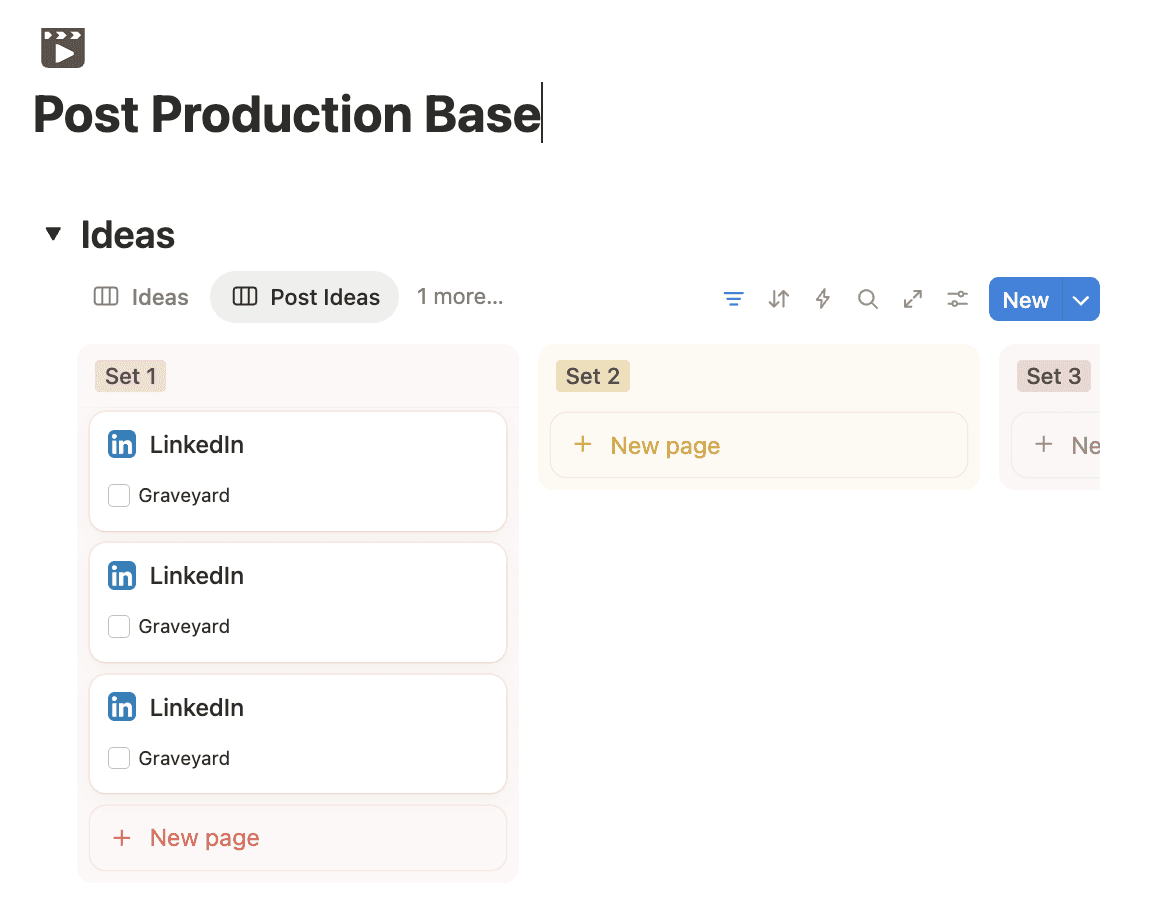Viewport: 1150px width, 918px height.
Task: Open the filter icon in toolbar
Action: coord(733,299)
